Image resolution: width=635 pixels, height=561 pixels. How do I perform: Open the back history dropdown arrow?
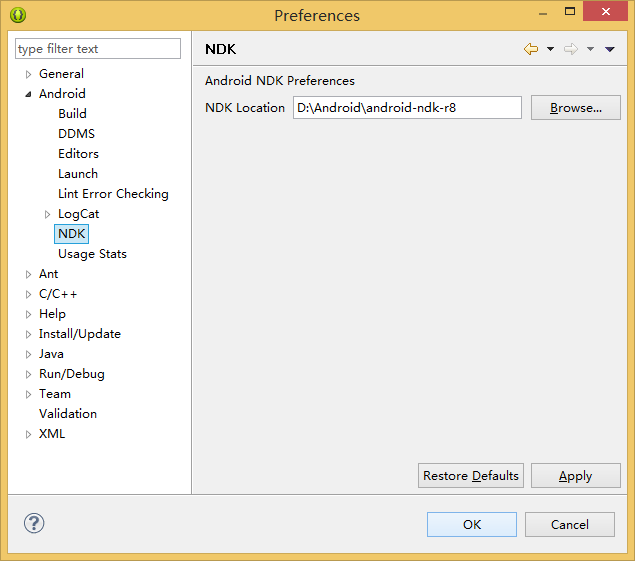tap(550, 49)
